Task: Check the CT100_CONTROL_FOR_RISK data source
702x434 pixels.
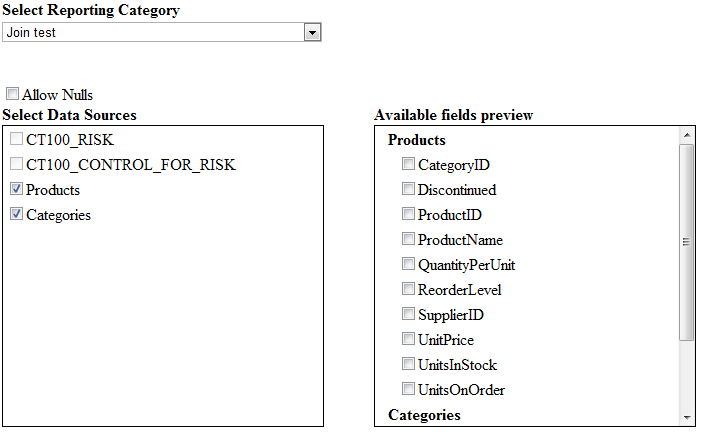Action: pos(16,164)
